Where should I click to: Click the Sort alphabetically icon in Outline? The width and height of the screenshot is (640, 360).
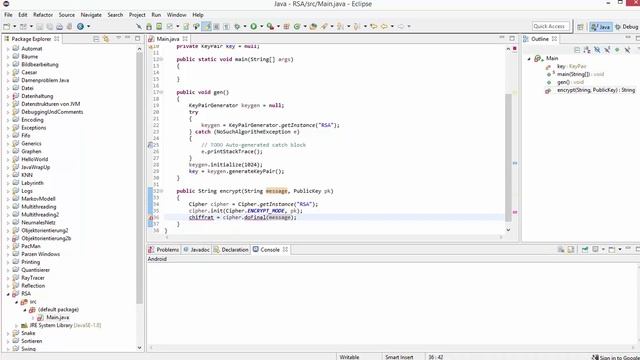(587, 50)
